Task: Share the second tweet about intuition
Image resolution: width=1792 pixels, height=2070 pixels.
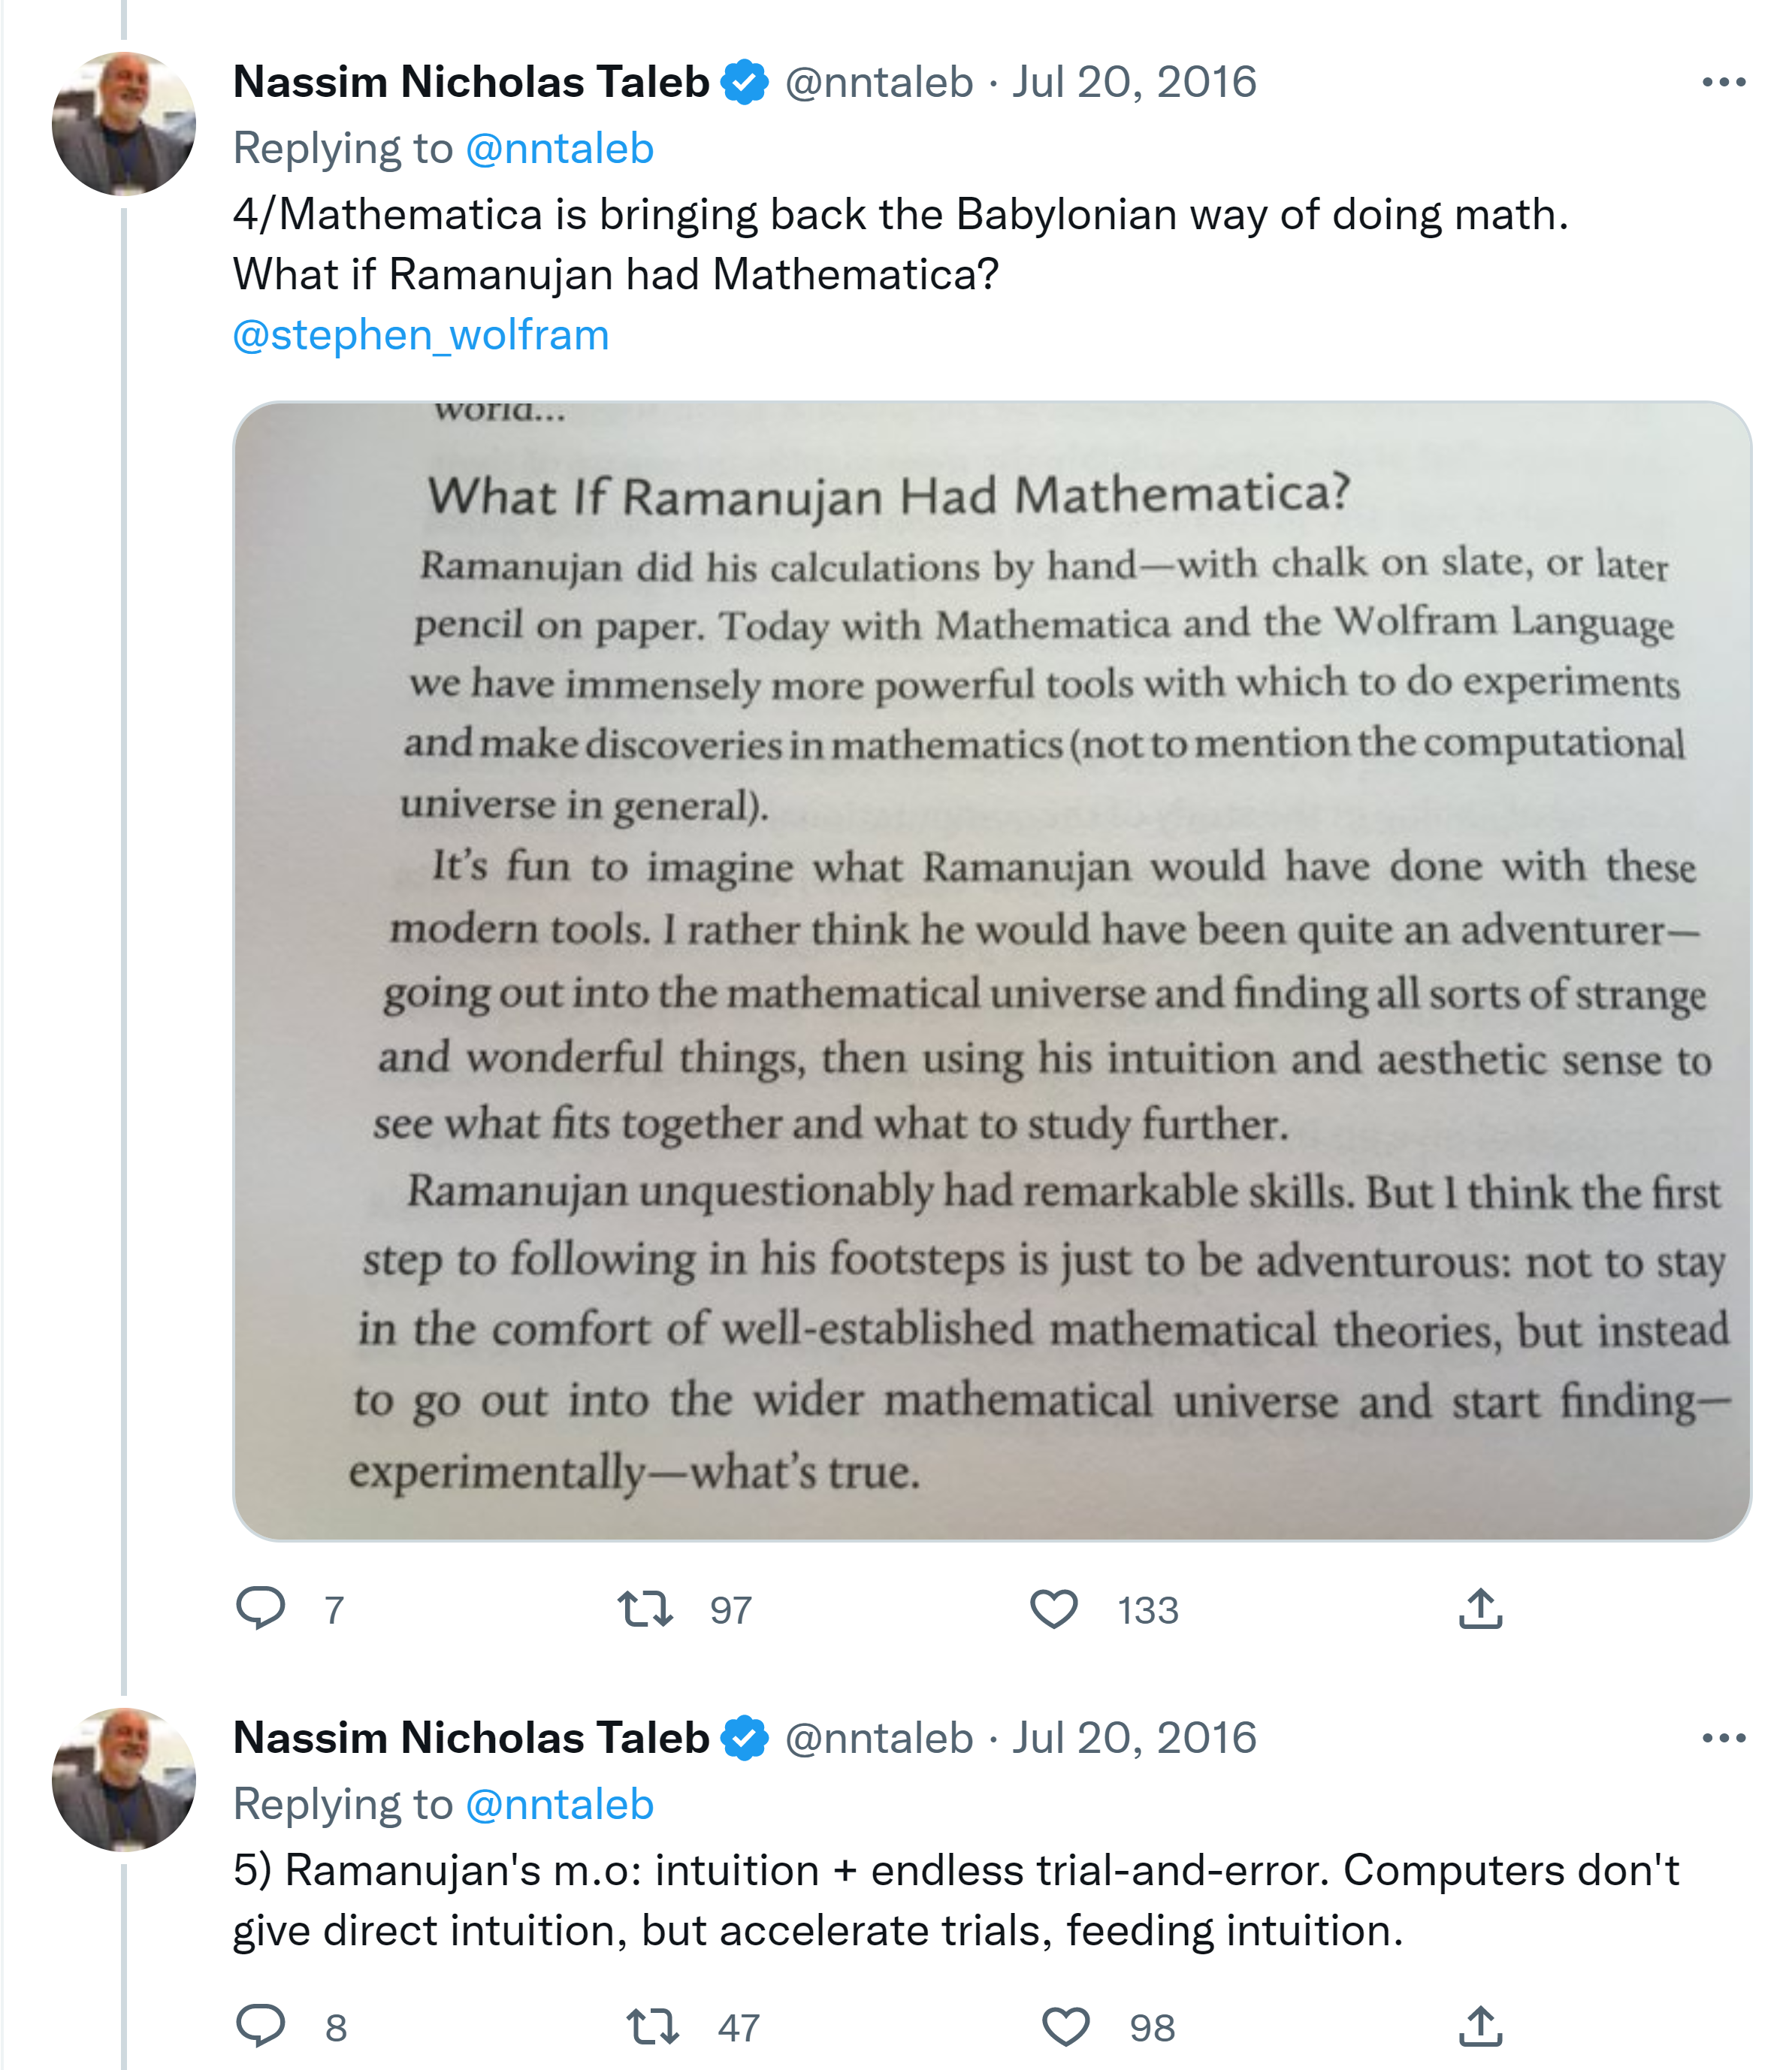Action: (1480, 2027)
